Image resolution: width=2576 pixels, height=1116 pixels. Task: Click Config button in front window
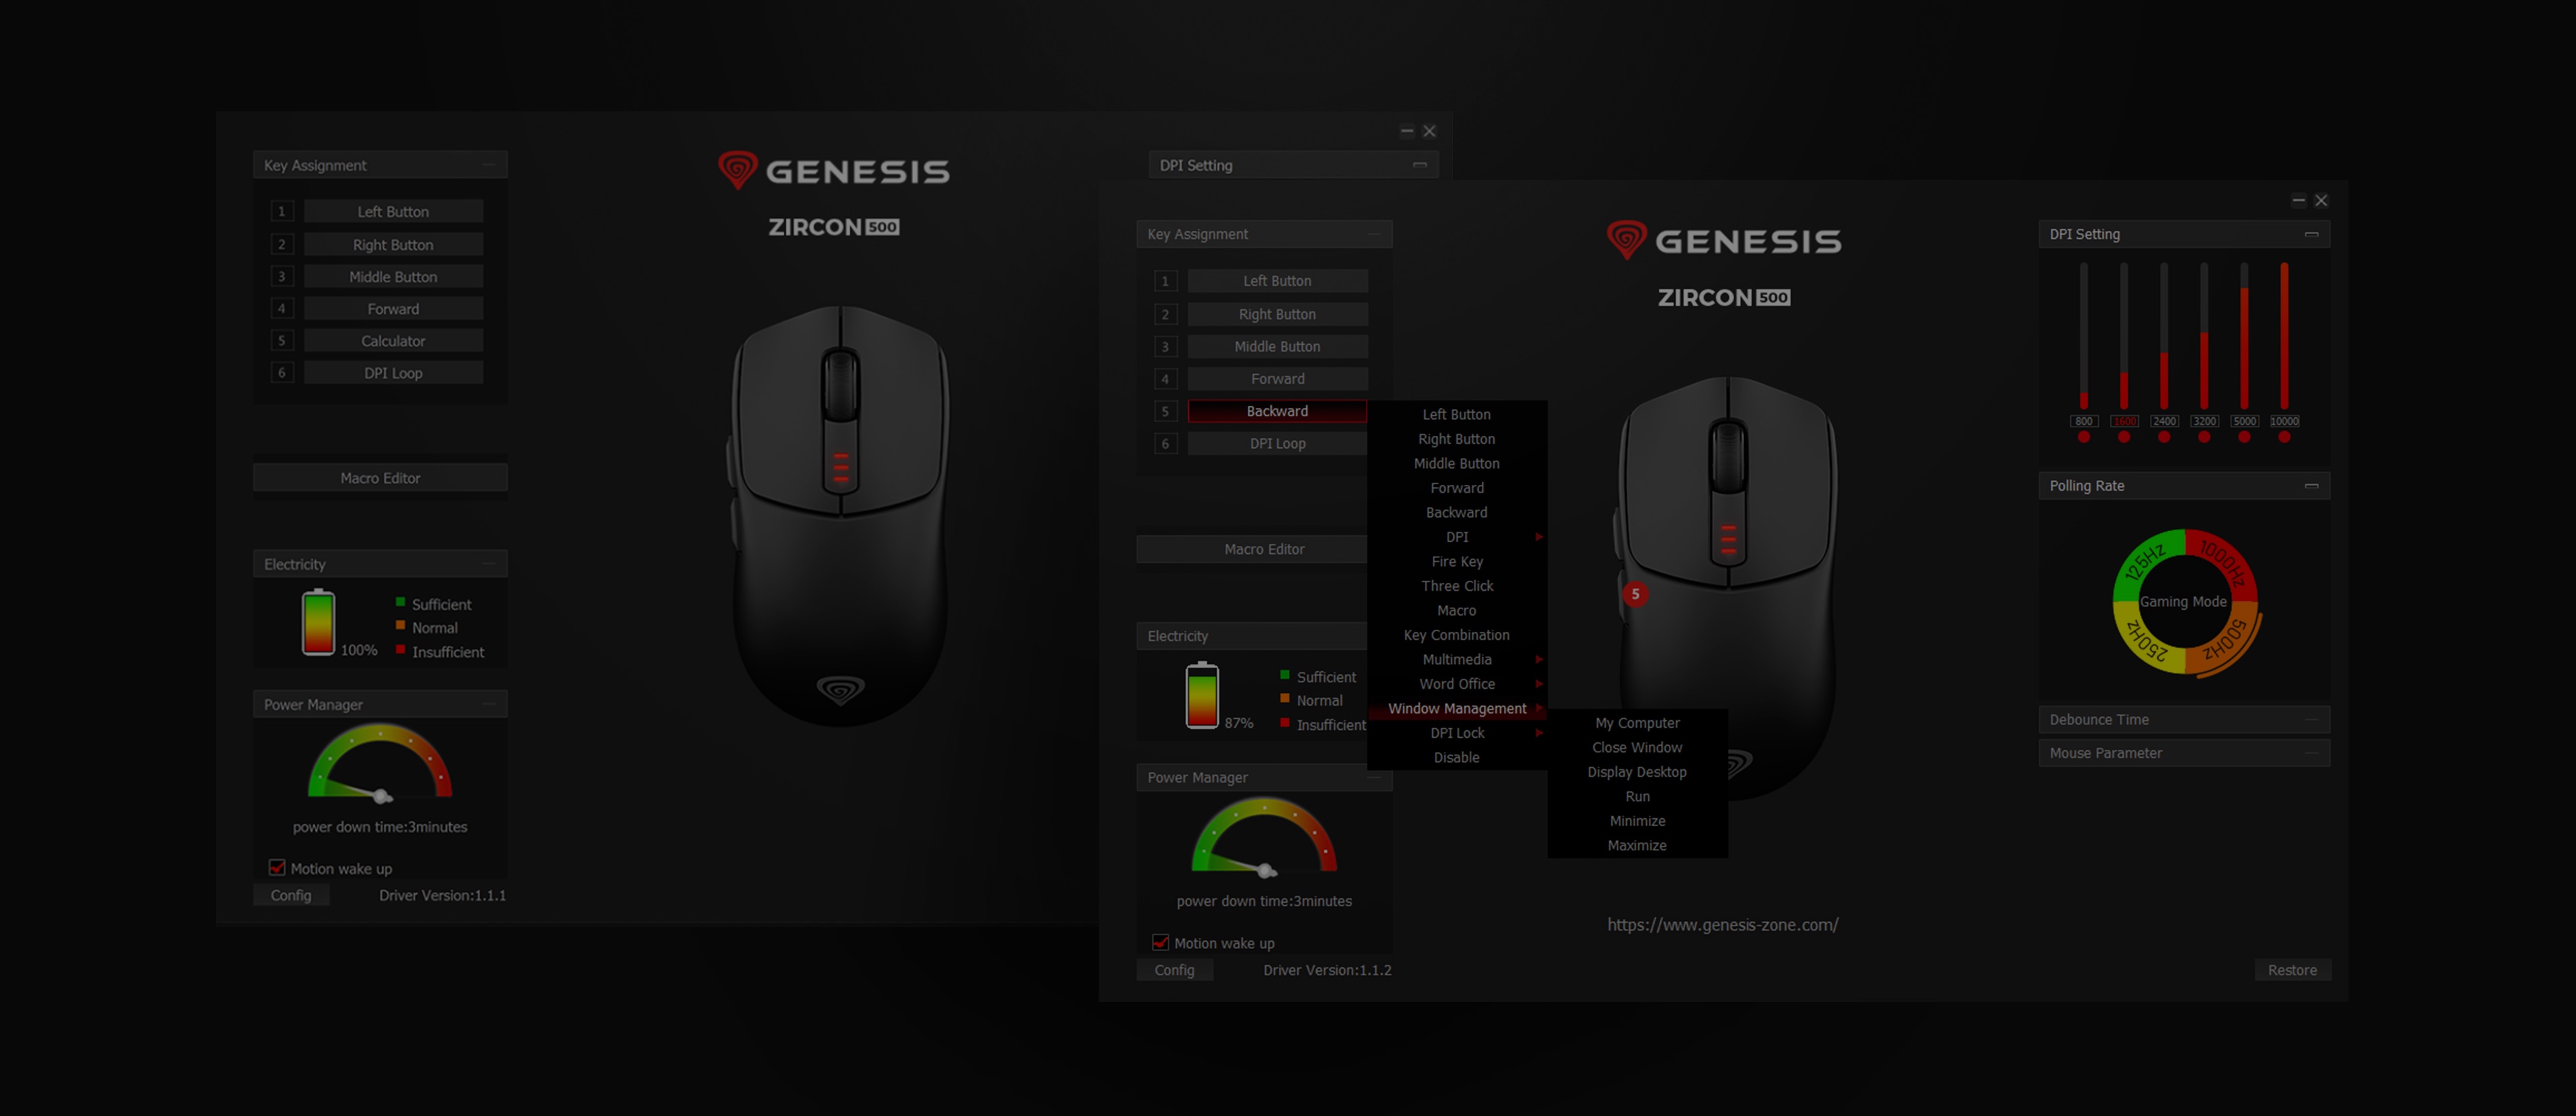click(1174, 970)
